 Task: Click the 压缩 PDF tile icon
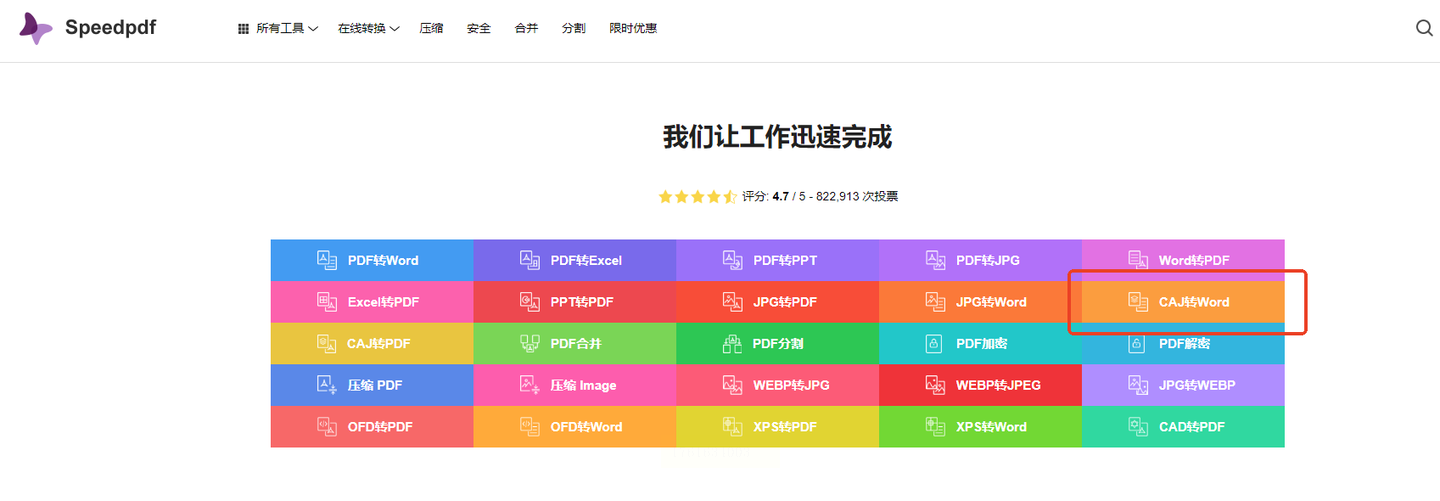click(x=327, y=385)
